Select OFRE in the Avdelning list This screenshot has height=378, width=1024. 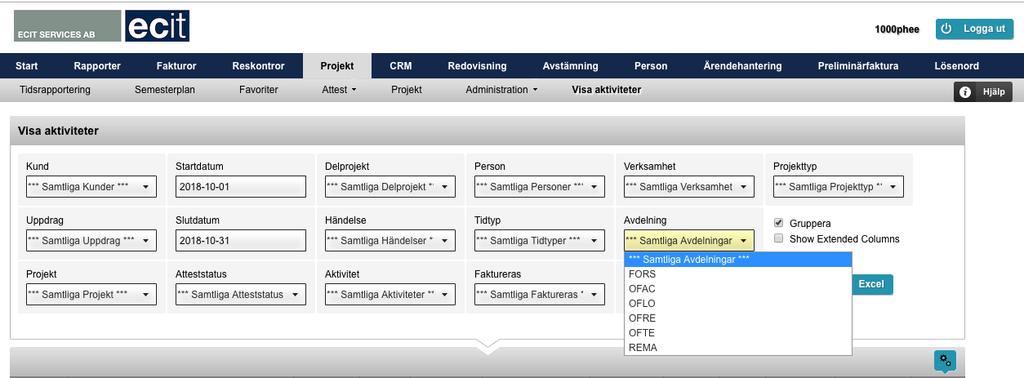coord(738,318)
